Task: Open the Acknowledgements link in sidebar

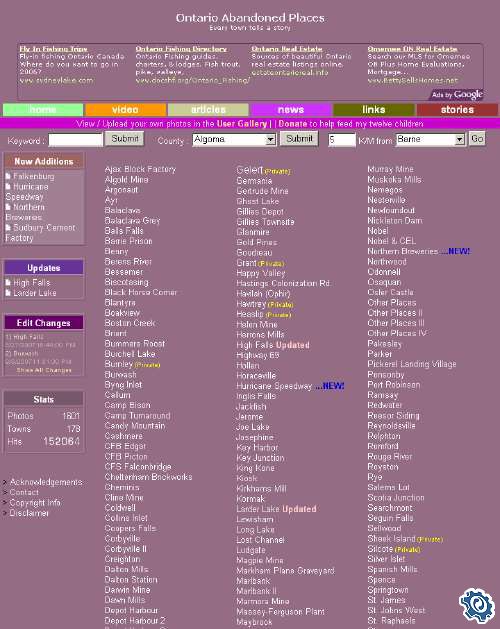Action: (46, 482)
